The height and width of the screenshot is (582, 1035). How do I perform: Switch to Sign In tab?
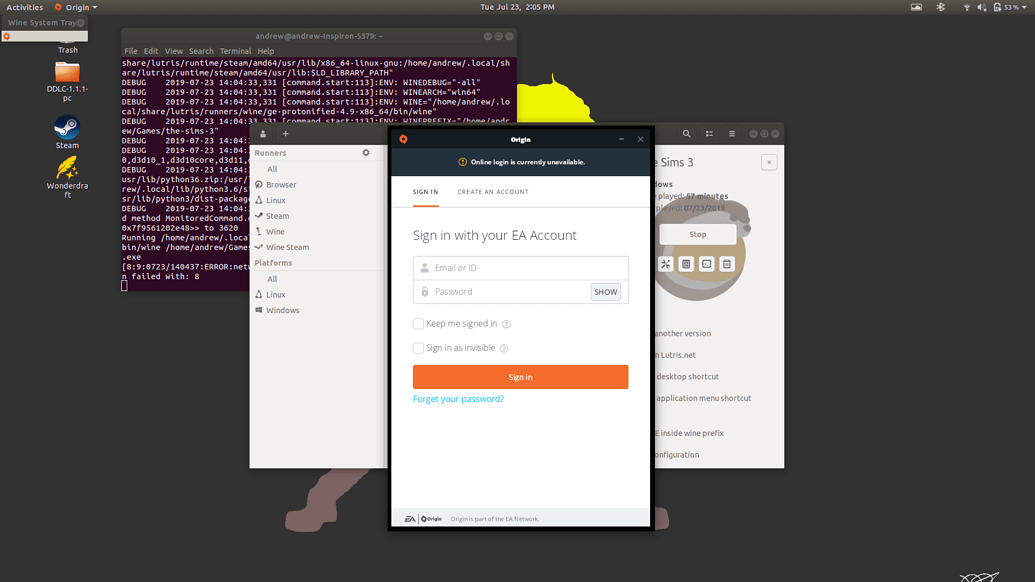[x=425, y=192]
